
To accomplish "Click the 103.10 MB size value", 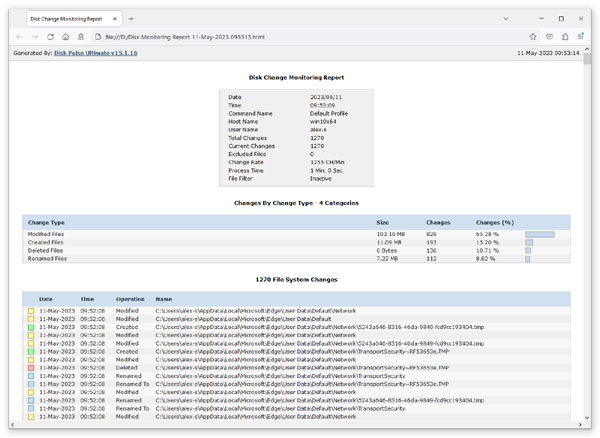I will 391,234.
